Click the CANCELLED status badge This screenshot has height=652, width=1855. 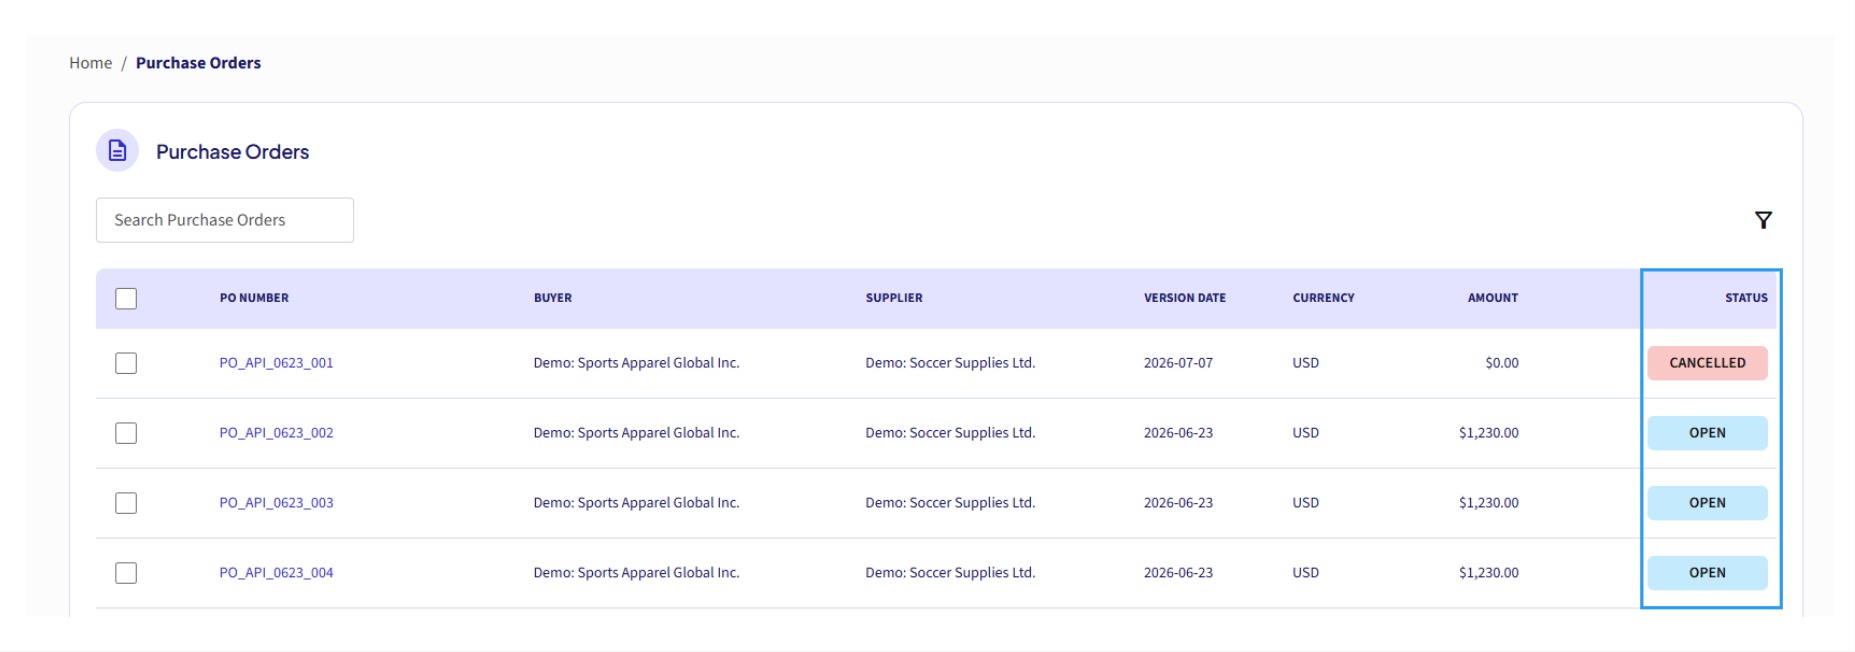pos(1707,363)
